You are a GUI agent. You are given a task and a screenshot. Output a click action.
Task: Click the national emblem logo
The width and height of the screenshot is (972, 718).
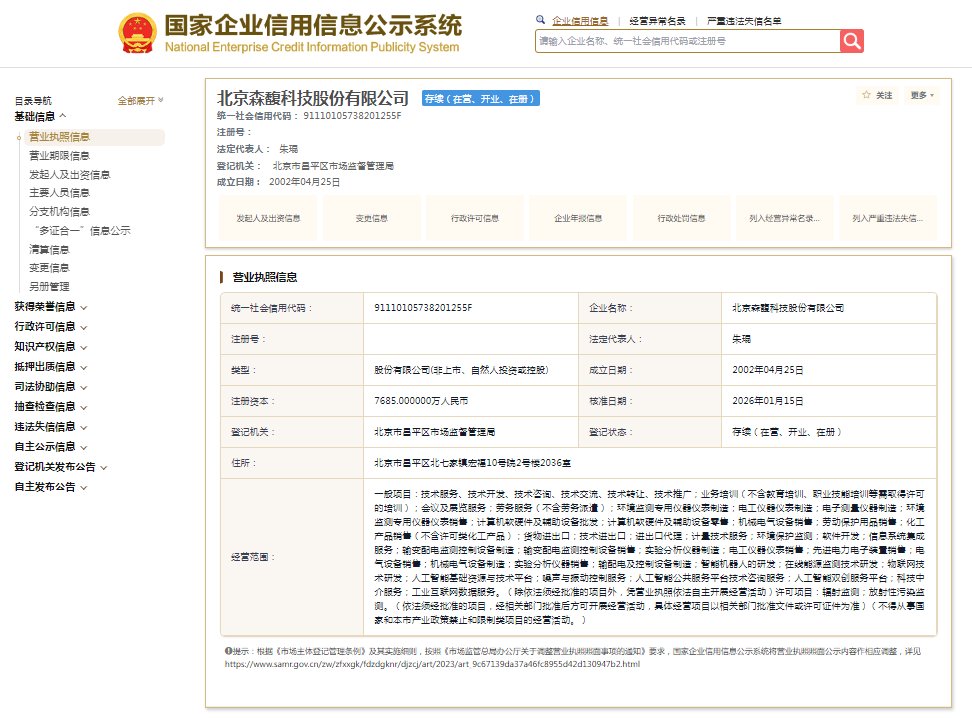pyautogui.click(x=137, y=33)
